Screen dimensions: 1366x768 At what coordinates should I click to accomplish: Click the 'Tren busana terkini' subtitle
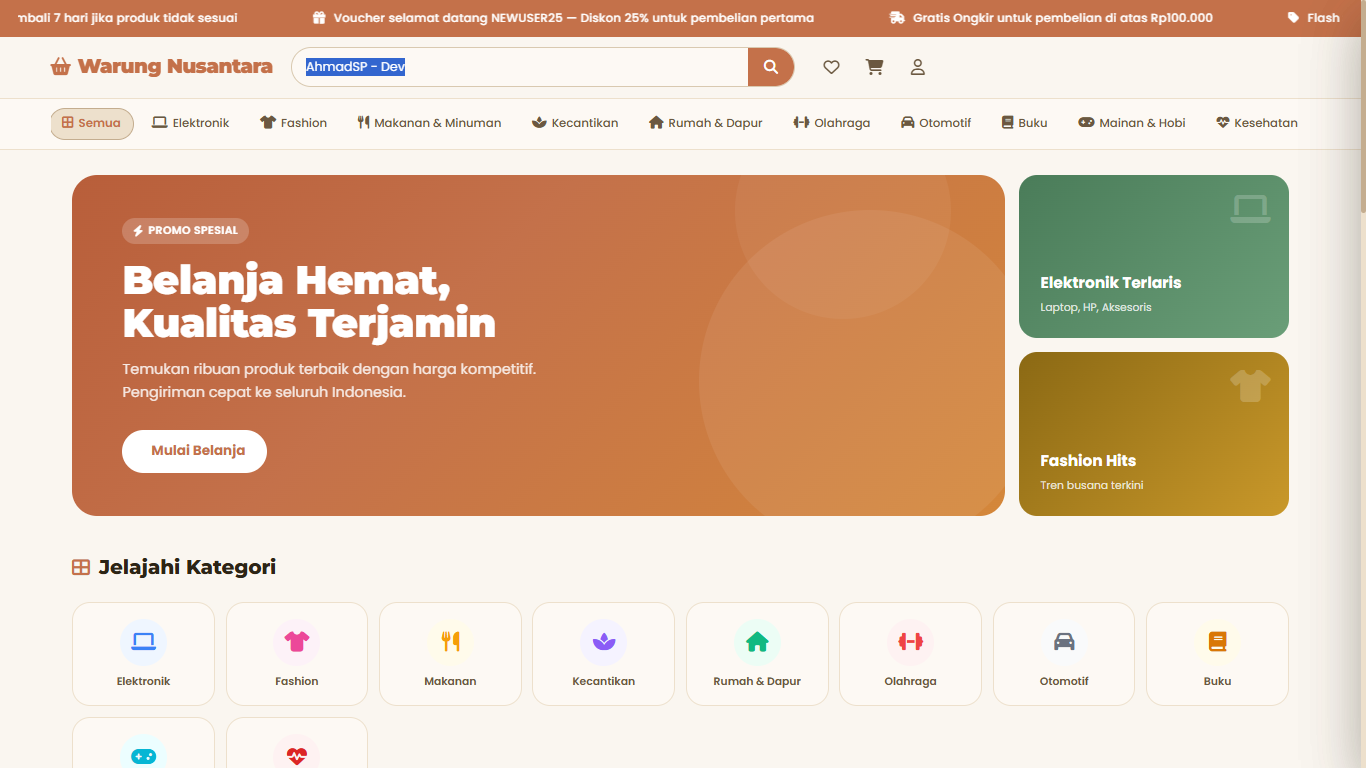pyautogui.click(x=1092, y=486)
